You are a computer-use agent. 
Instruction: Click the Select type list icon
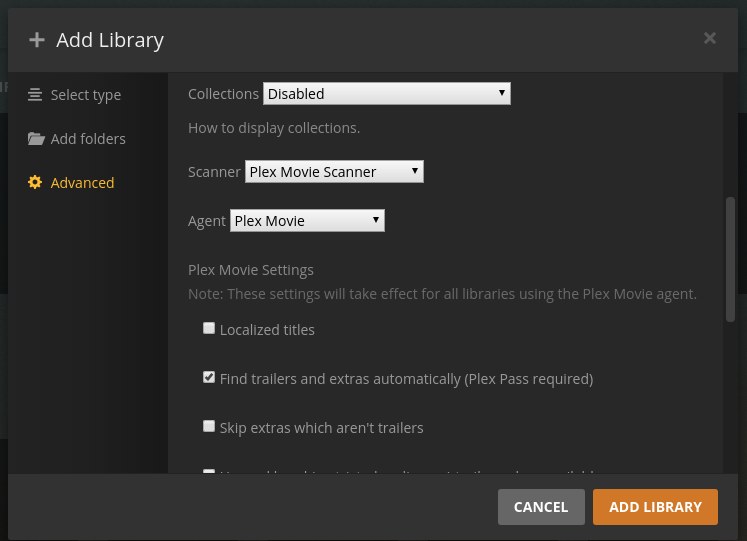pos(35,95)
